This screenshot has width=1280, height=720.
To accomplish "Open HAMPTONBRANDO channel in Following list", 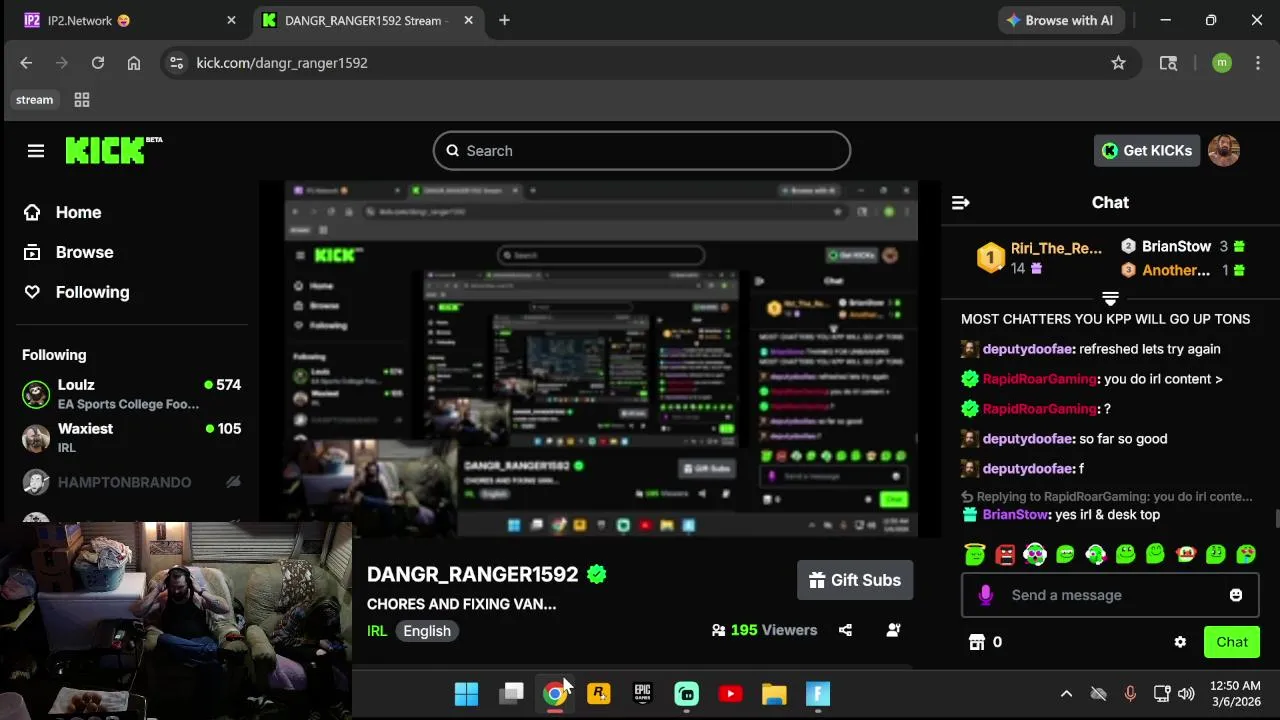I will tap(132, 482).
